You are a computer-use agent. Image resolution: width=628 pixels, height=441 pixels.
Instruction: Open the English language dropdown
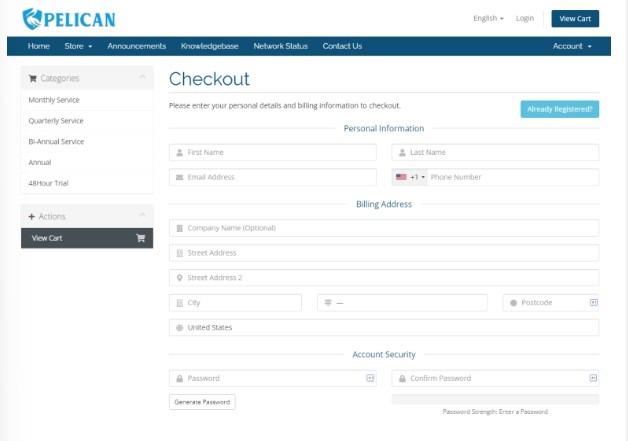[x=488, y=19]
